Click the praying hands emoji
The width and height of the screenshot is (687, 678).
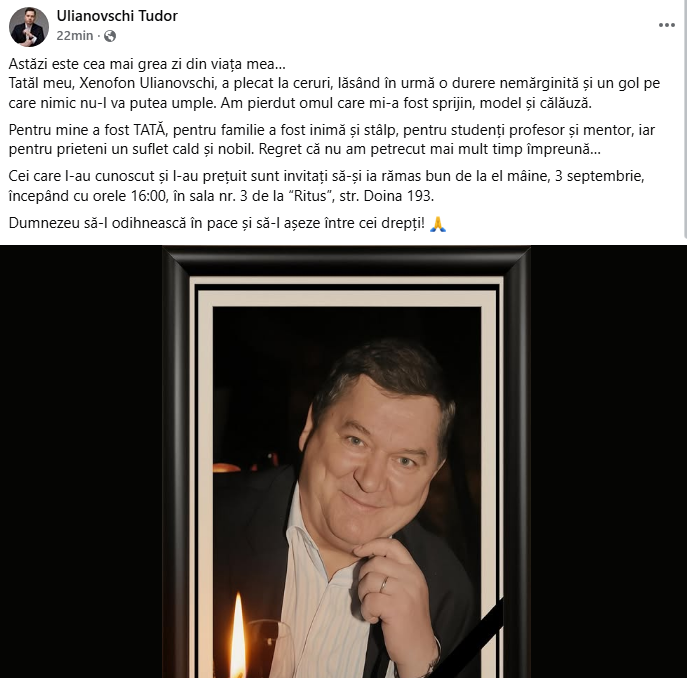pyautogui.click(x=438, y=224)
